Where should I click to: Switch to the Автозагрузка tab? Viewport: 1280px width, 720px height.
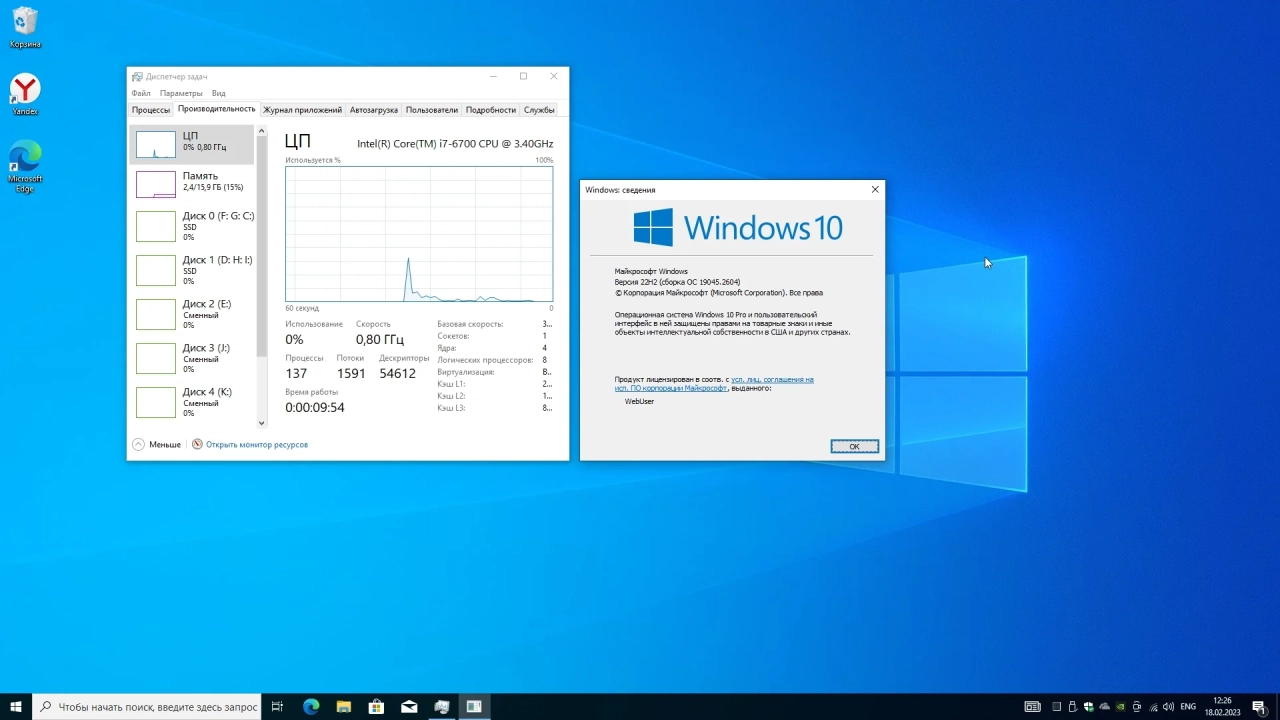[x=374, y=110]
